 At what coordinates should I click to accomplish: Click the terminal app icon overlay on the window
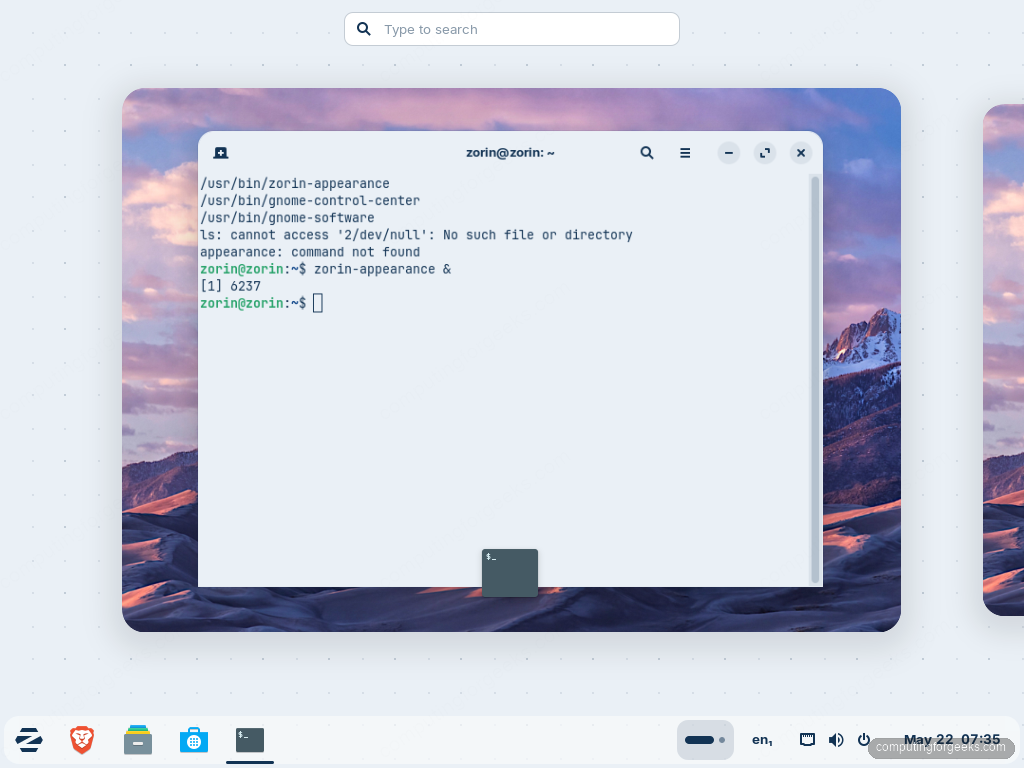click(x=510, y=573)
